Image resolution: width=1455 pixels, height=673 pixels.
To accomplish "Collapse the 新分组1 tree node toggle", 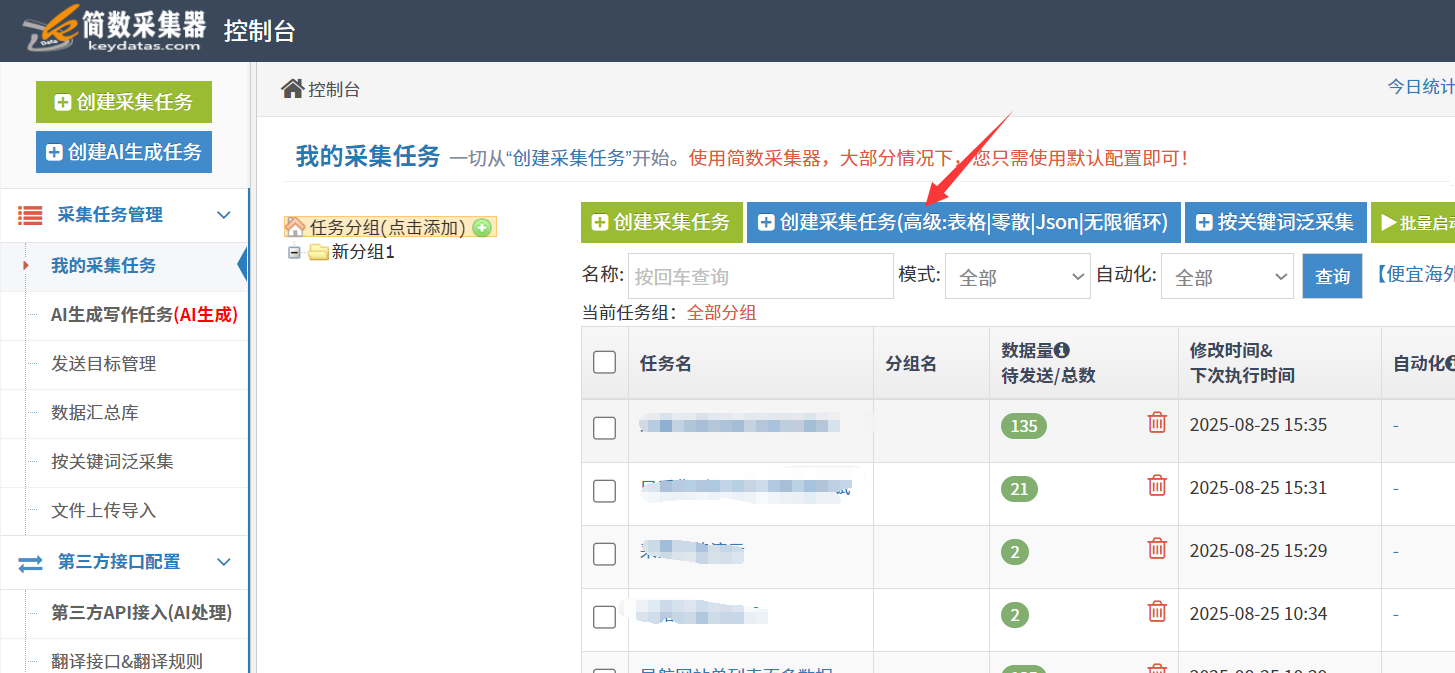I will (294, 253).
